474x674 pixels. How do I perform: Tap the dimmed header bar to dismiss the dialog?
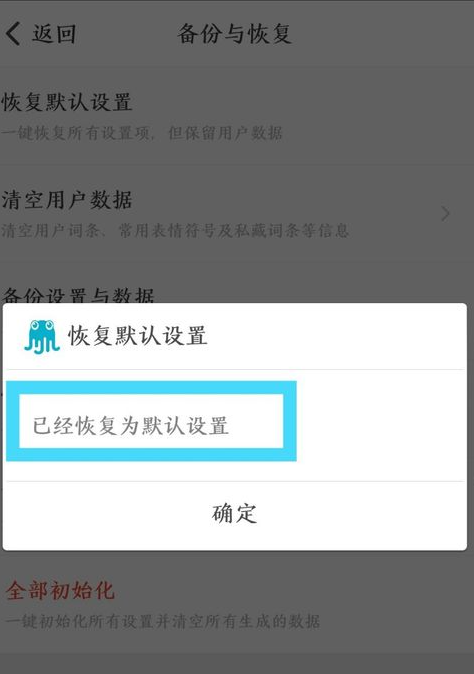237,34
